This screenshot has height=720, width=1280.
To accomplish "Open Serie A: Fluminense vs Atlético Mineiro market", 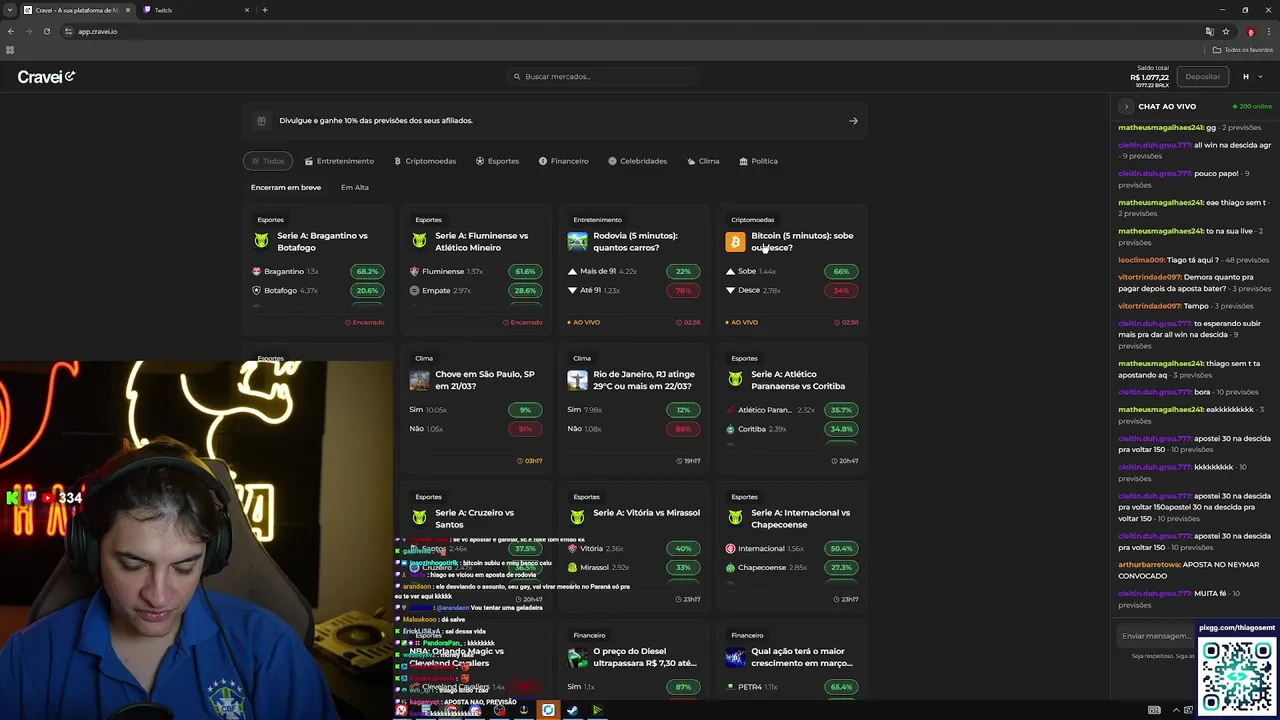I will pos(481,242).
